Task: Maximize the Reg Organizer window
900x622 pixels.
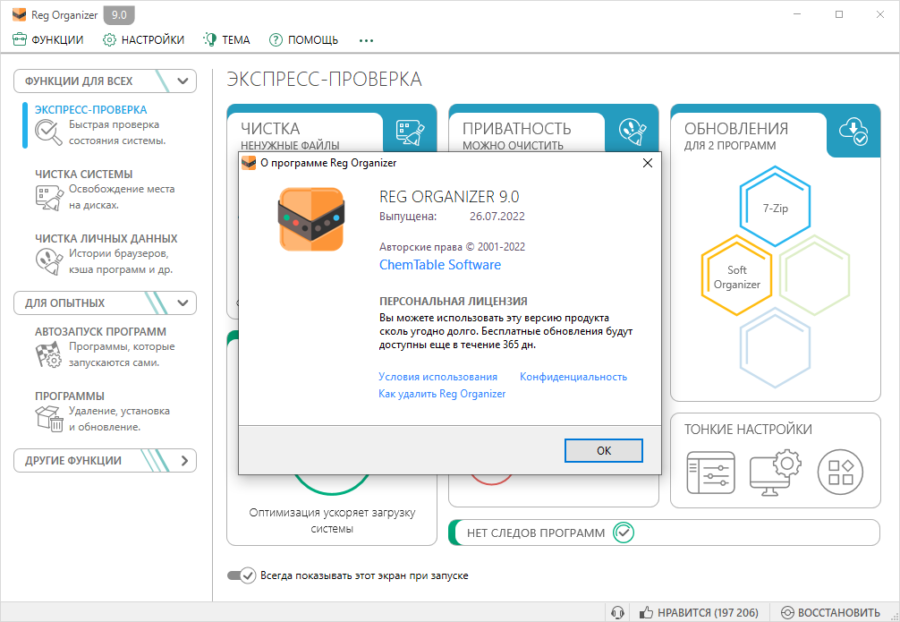Action: pos(839,14)
